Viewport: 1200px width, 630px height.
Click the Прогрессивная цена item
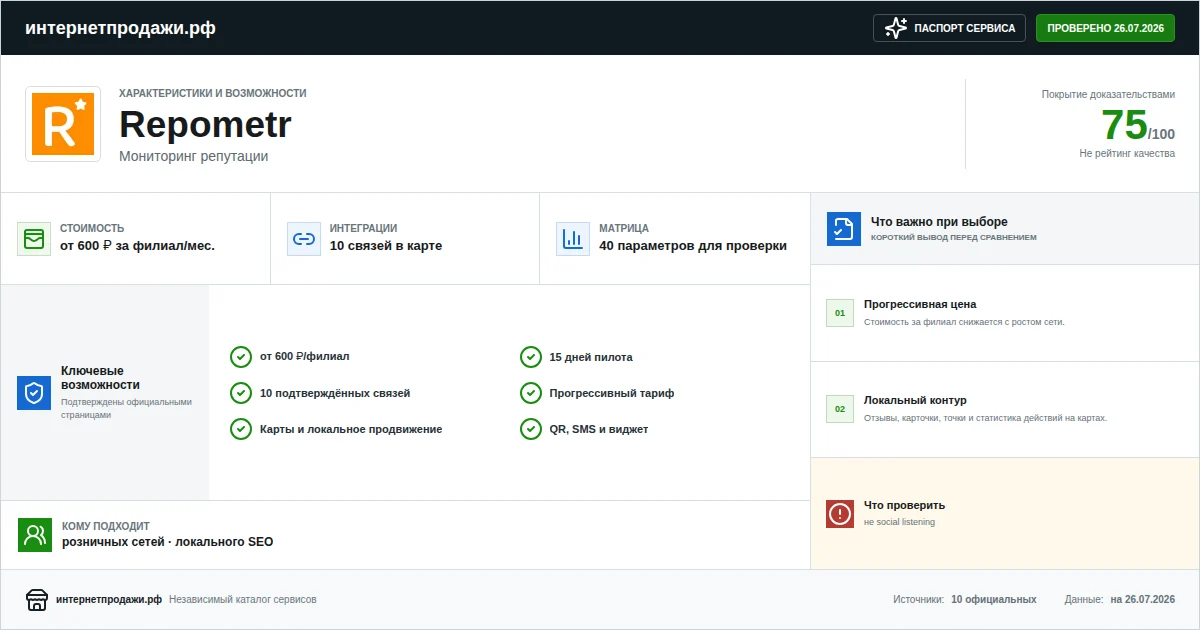click(x=1005, y=313)
